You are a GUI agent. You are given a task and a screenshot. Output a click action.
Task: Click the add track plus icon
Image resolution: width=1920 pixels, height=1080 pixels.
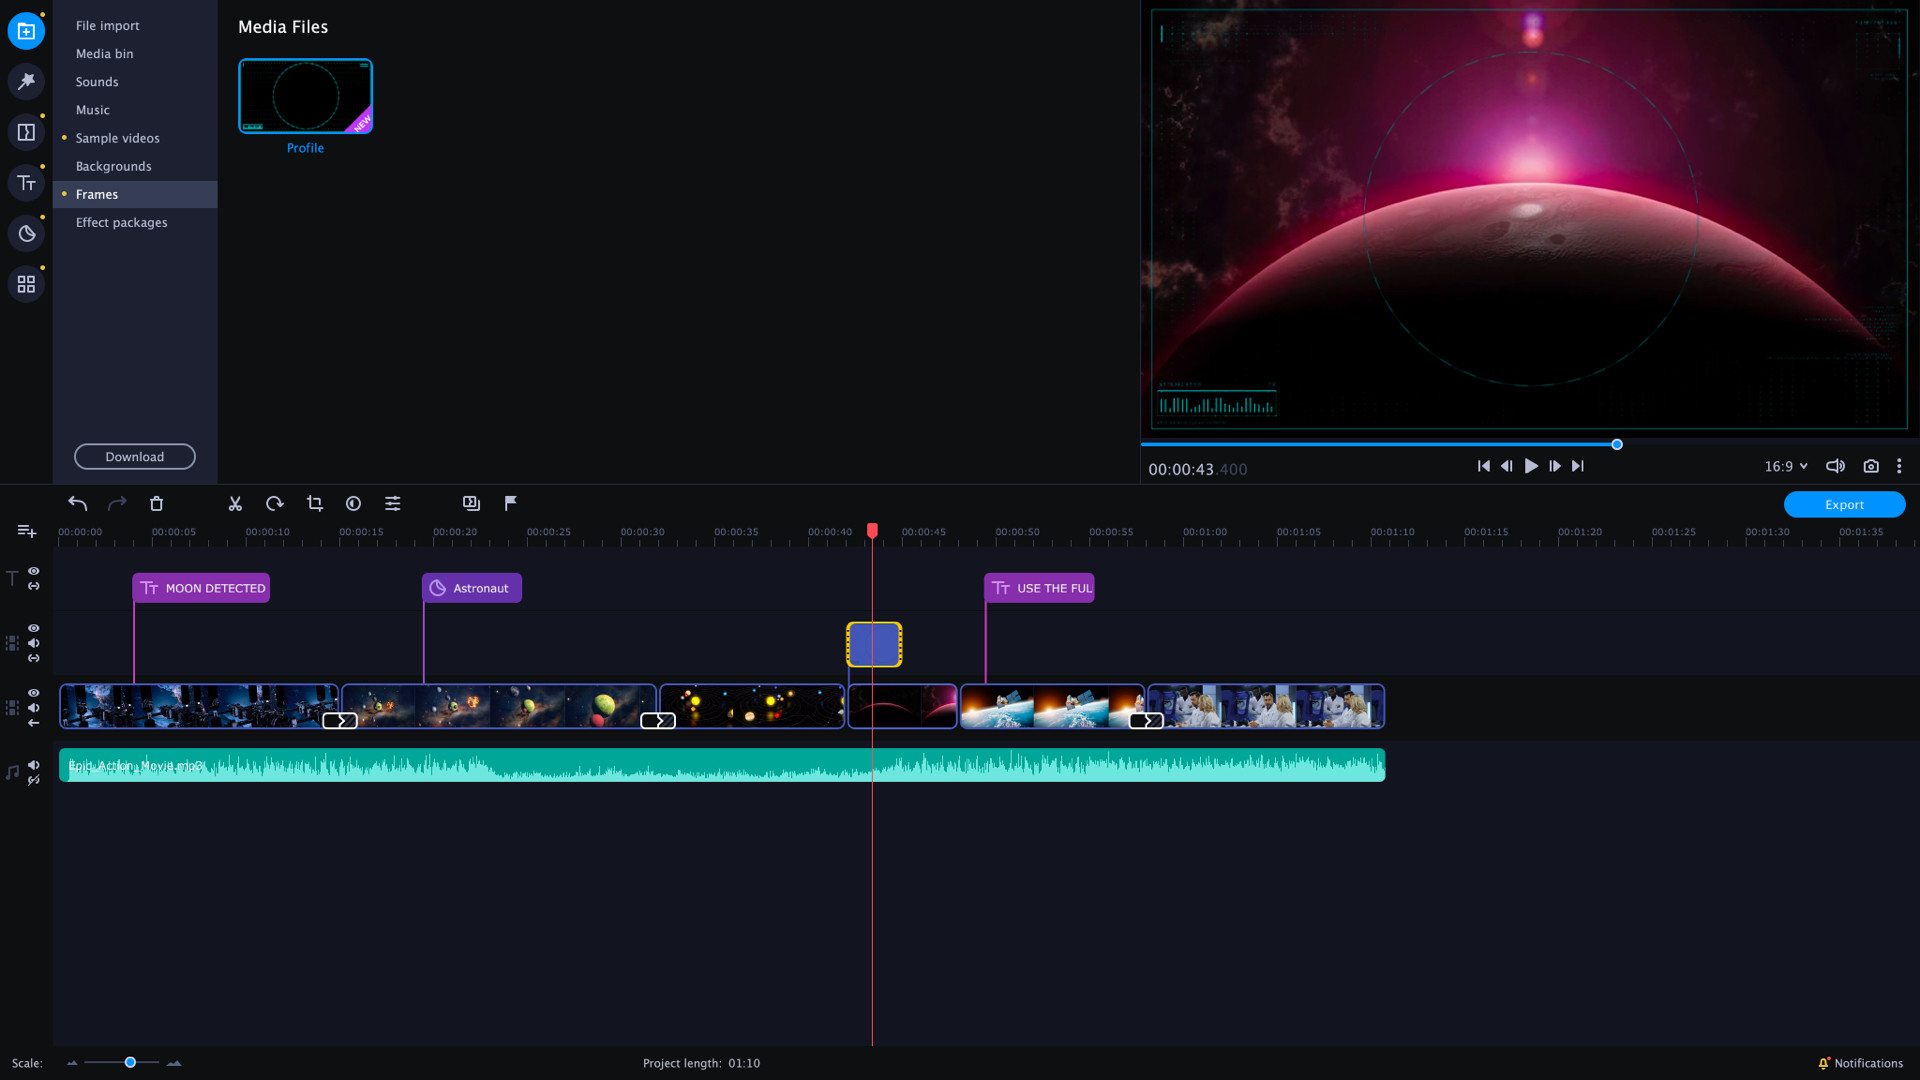pyautogui.click(x=26, y=531)
